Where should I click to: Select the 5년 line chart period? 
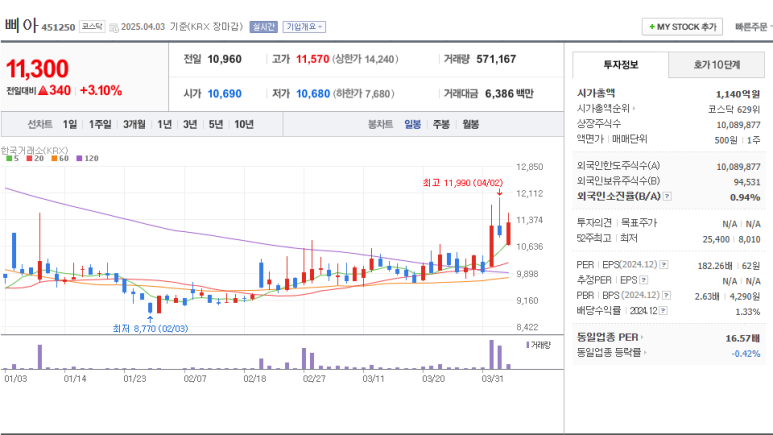215,124
